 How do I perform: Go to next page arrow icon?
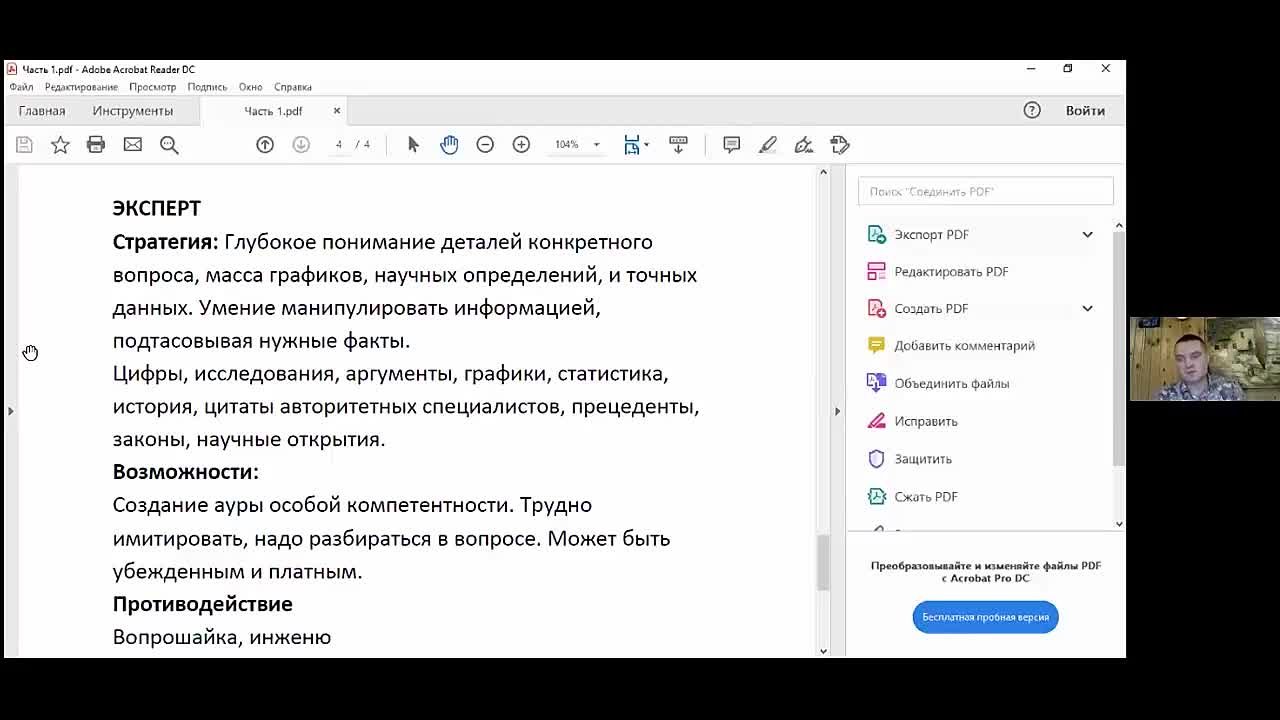tap(301, 145)
